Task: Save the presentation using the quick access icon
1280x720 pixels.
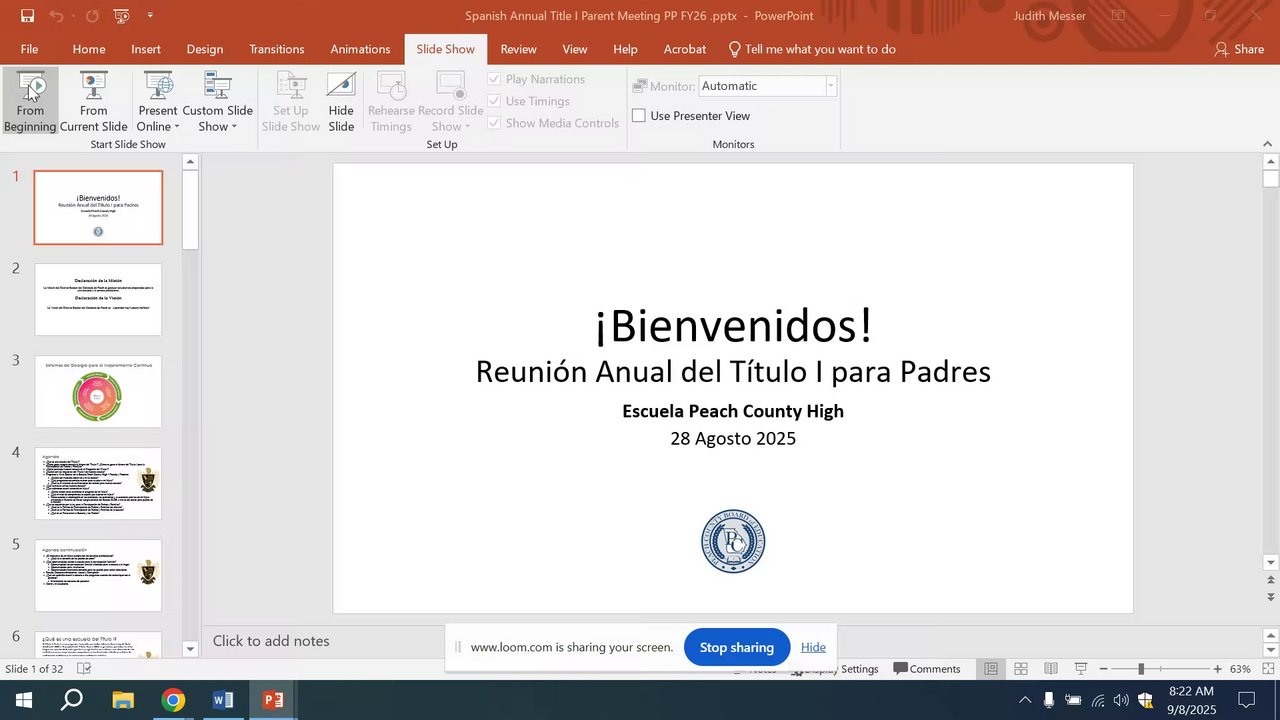Action: click(27, 16)
